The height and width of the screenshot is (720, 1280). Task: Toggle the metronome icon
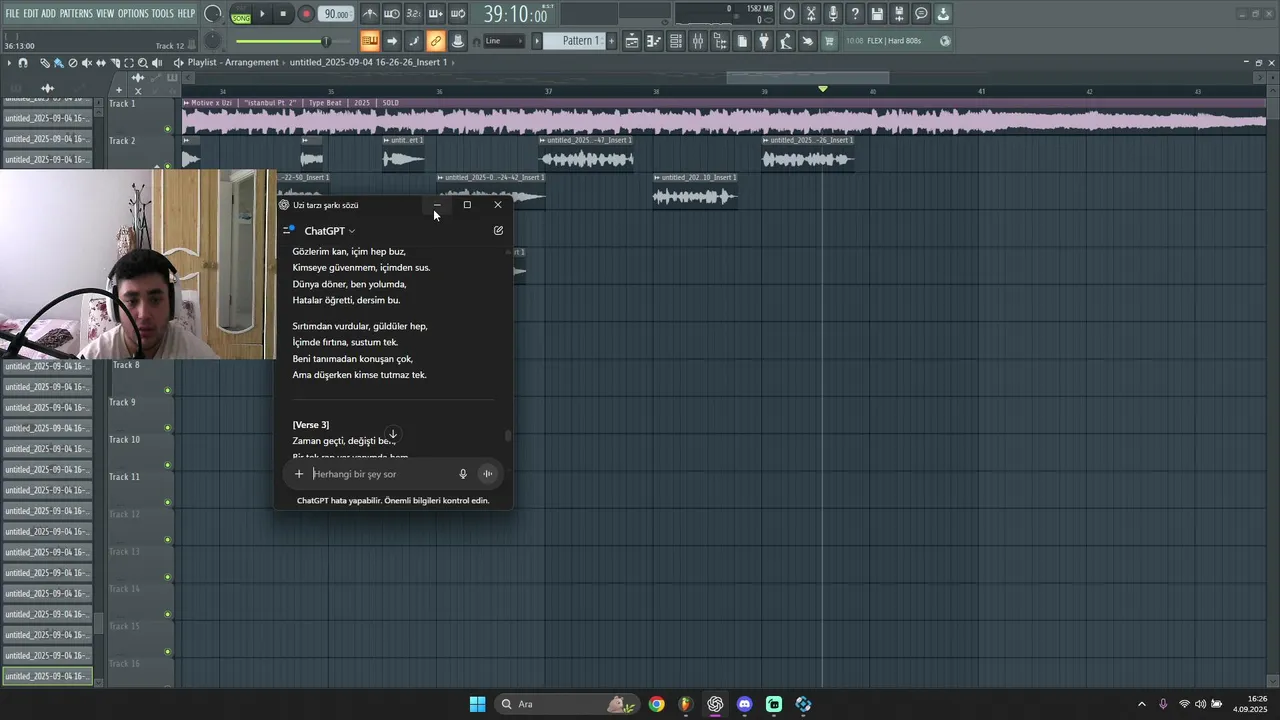coord(370,14)
